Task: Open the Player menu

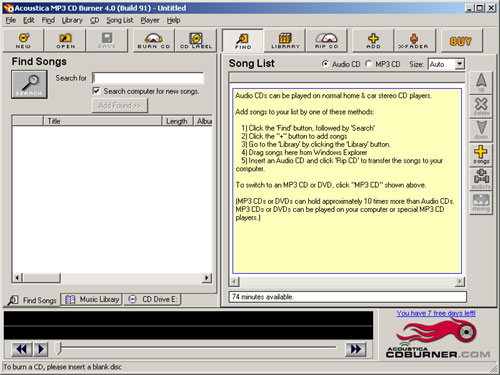Action: [150, 20]
